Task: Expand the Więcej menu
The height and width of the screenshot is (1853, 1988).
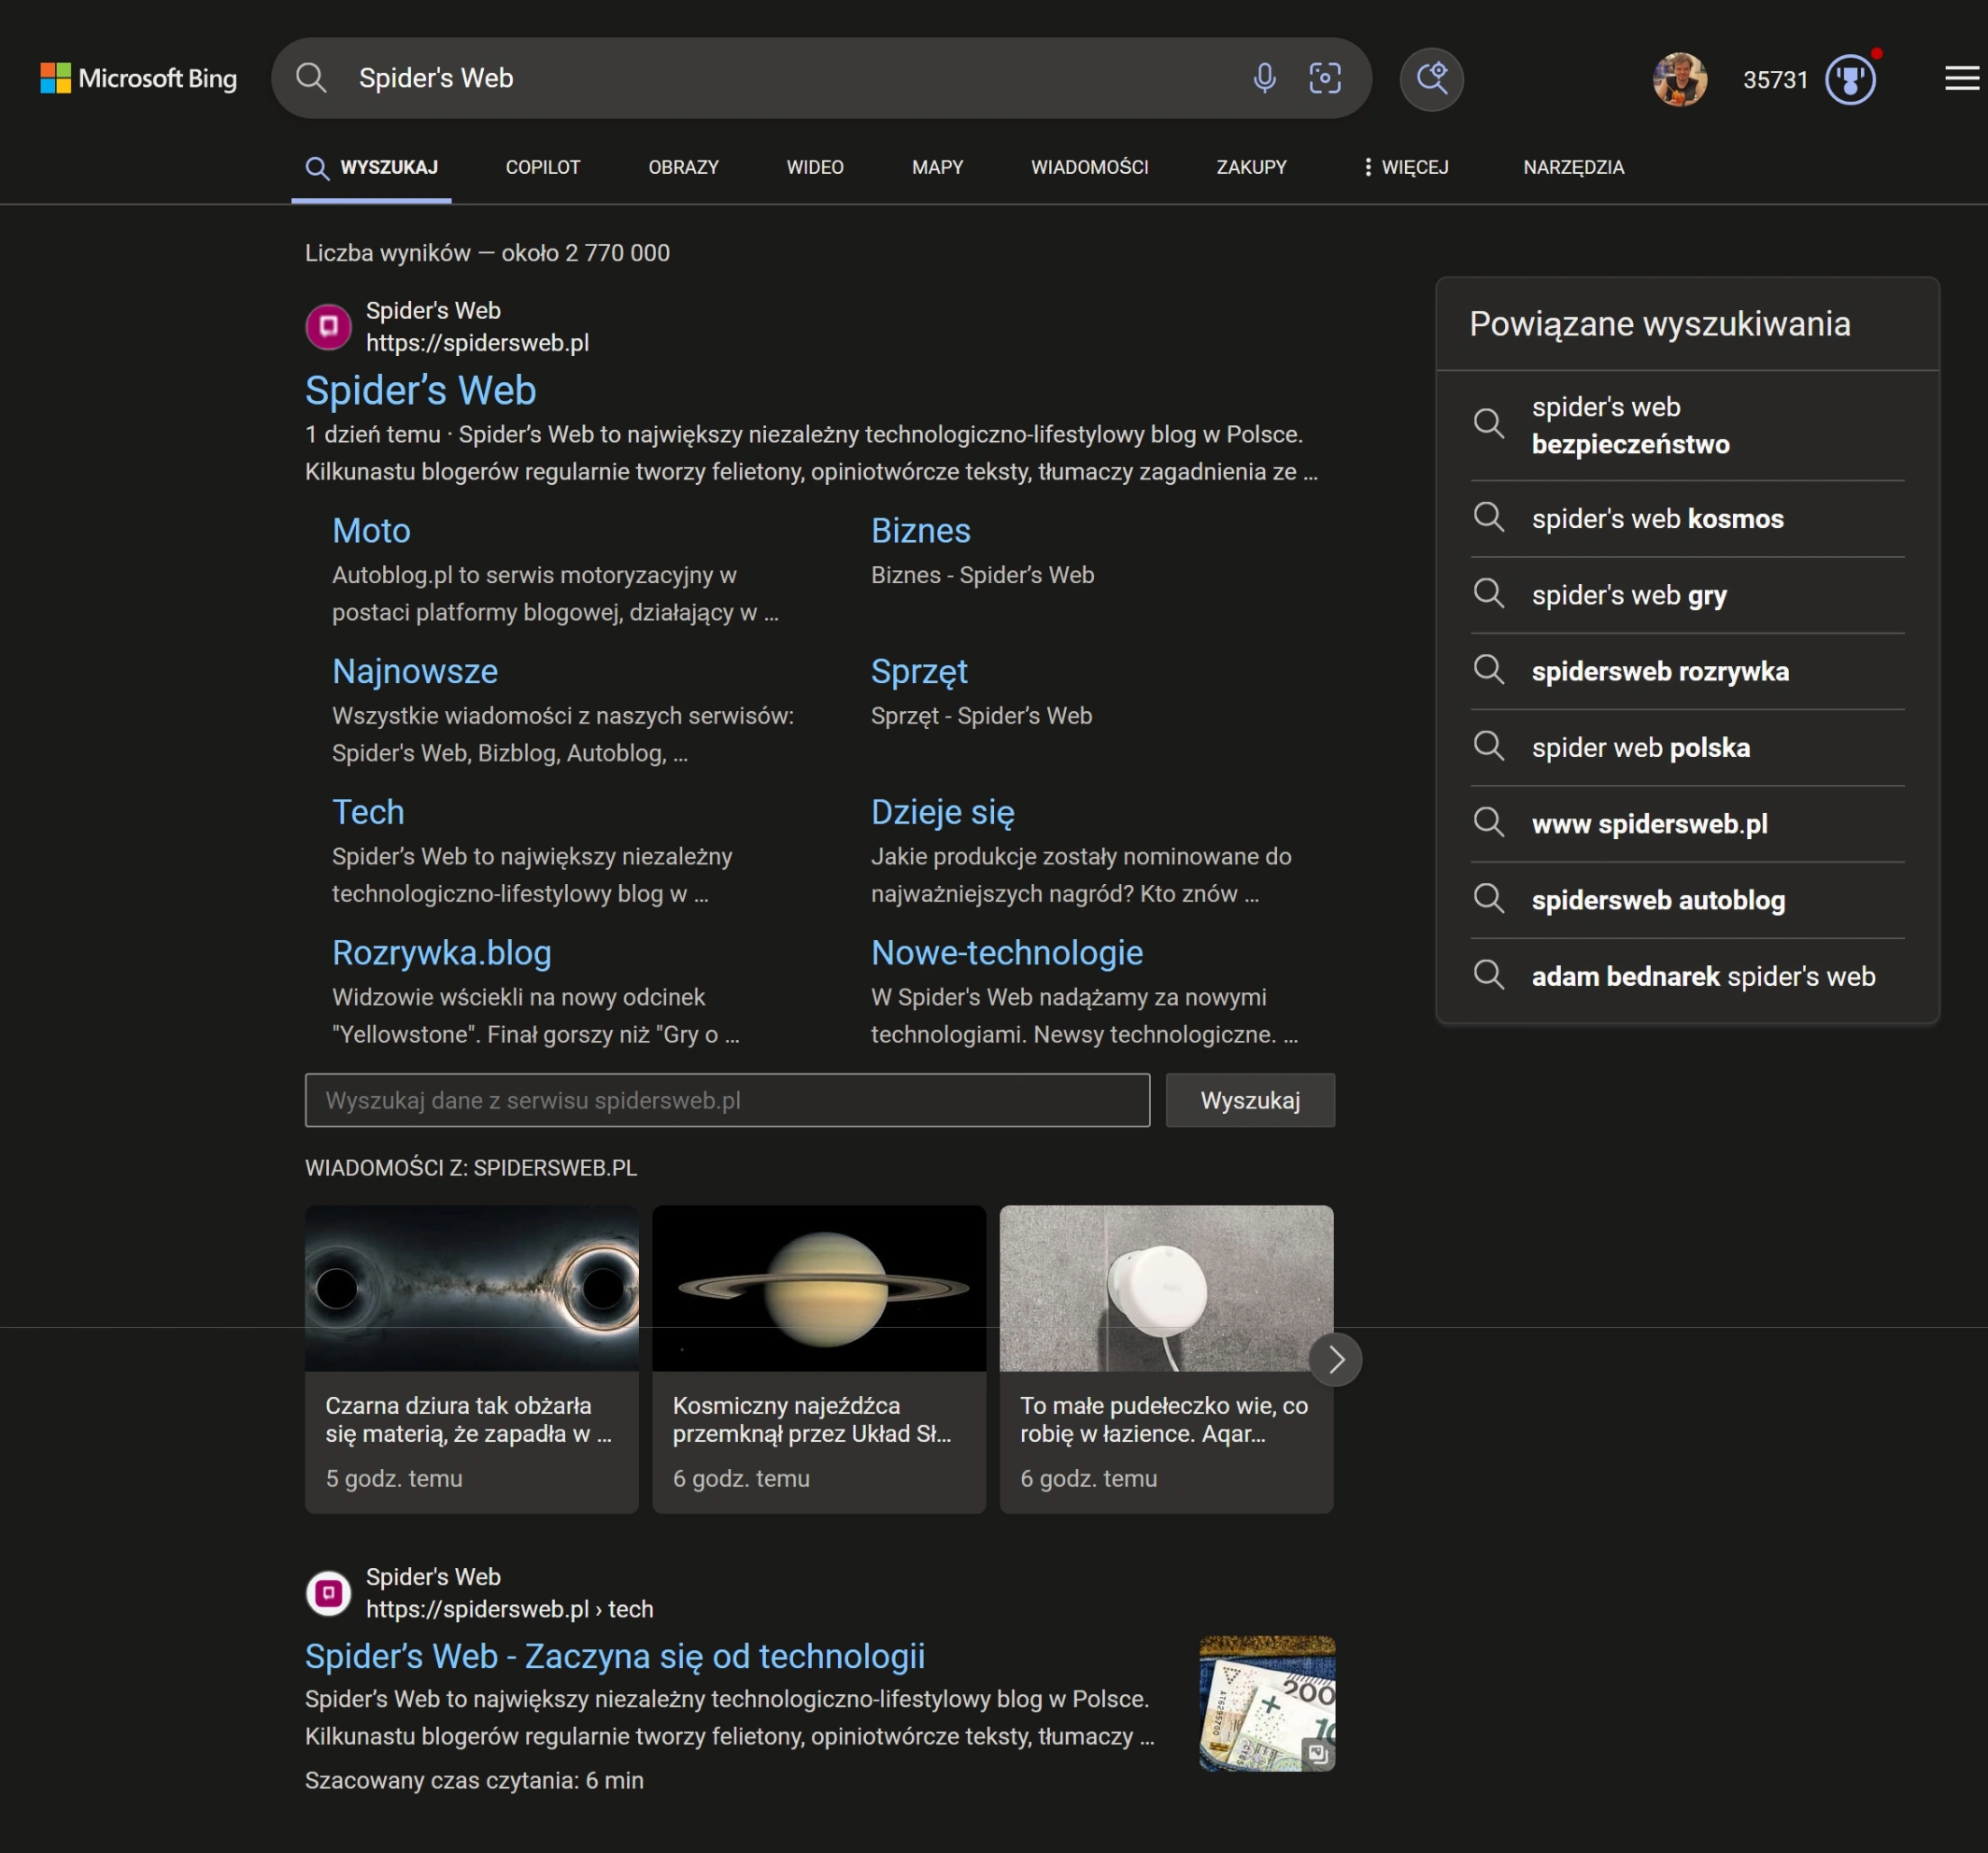Action: 1405,167
